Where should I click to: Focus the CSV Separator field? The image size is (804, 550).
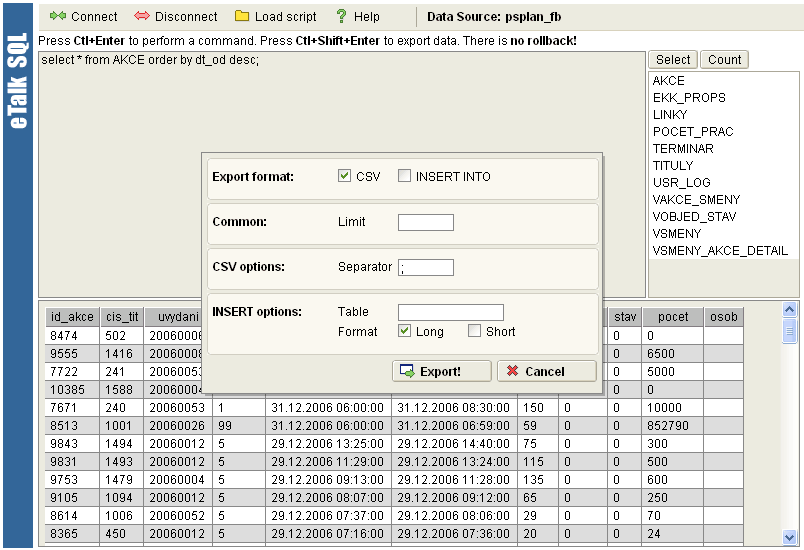click(x=425, y=267)
